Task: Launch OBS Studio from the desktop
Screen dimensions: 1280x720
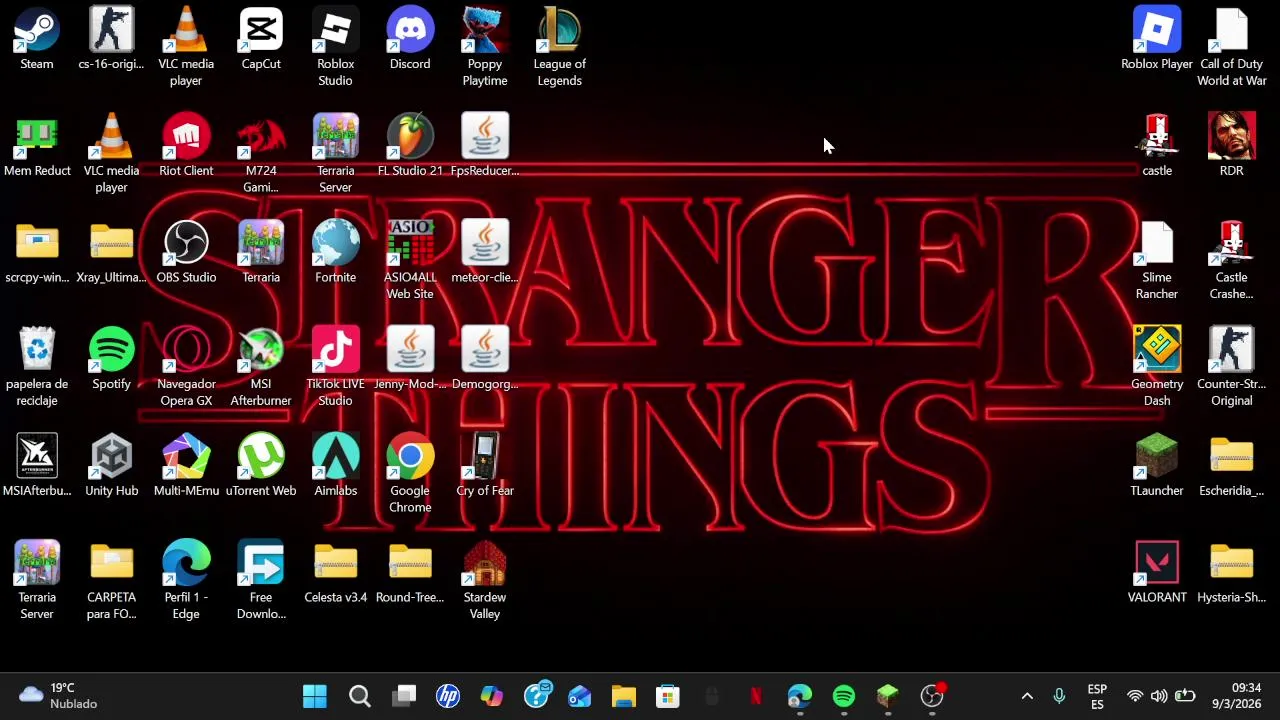Action: (x=186, y=253)
